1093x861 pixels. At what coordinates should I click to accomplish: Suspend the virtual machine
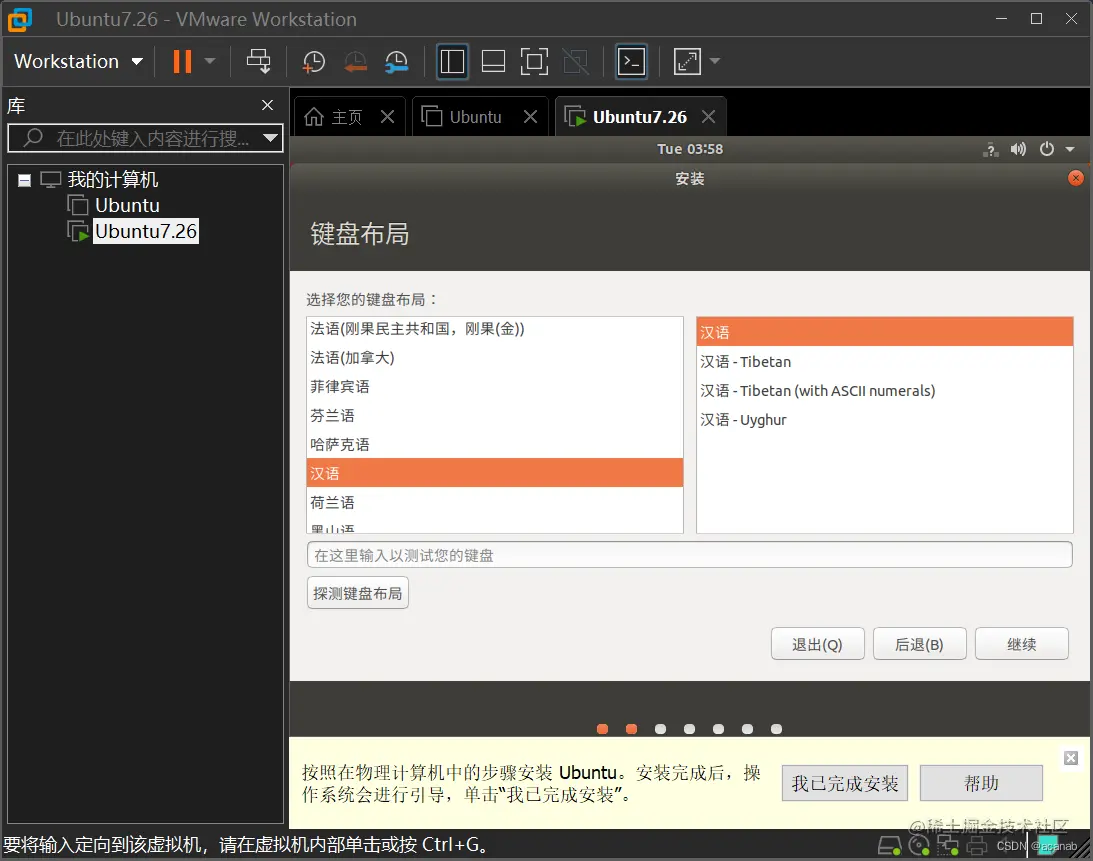click(x=184, y=61)
